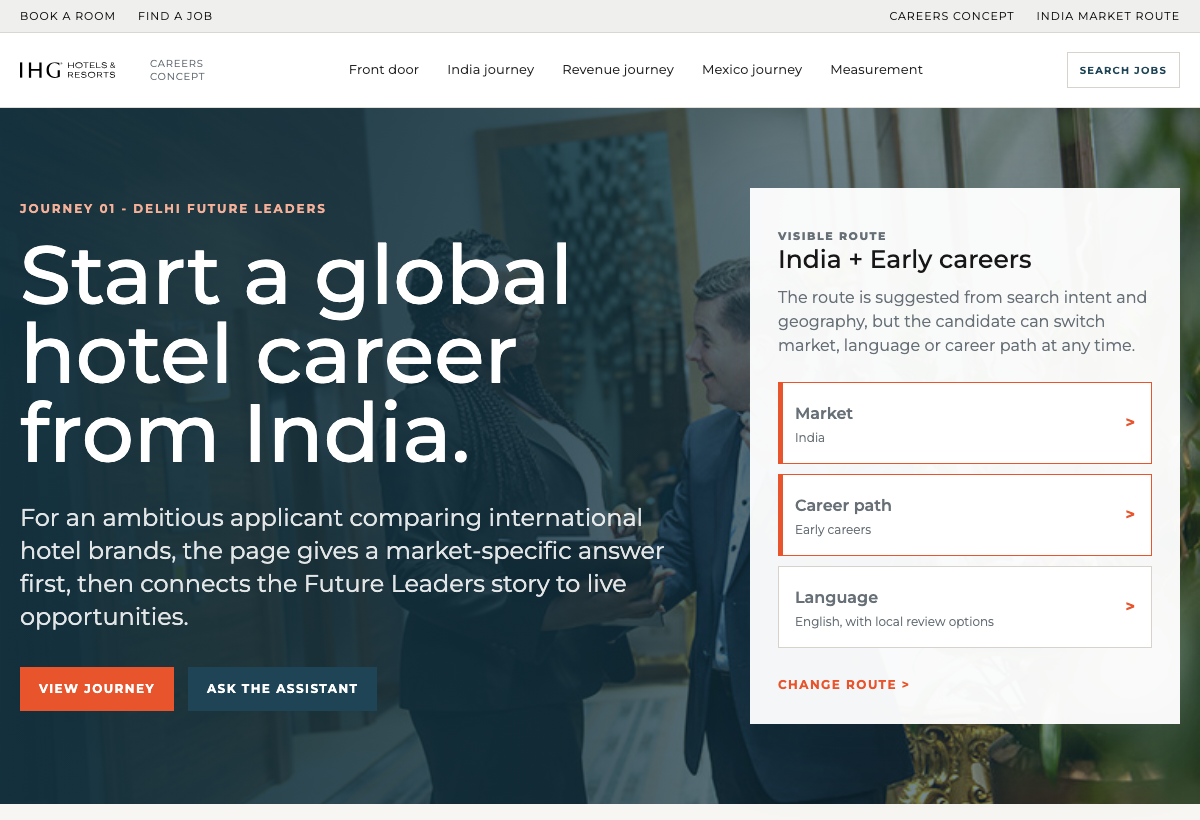Click the arrow on the Market row
This screenshot has height=820, width=1200.
[x=1130, y=423]
